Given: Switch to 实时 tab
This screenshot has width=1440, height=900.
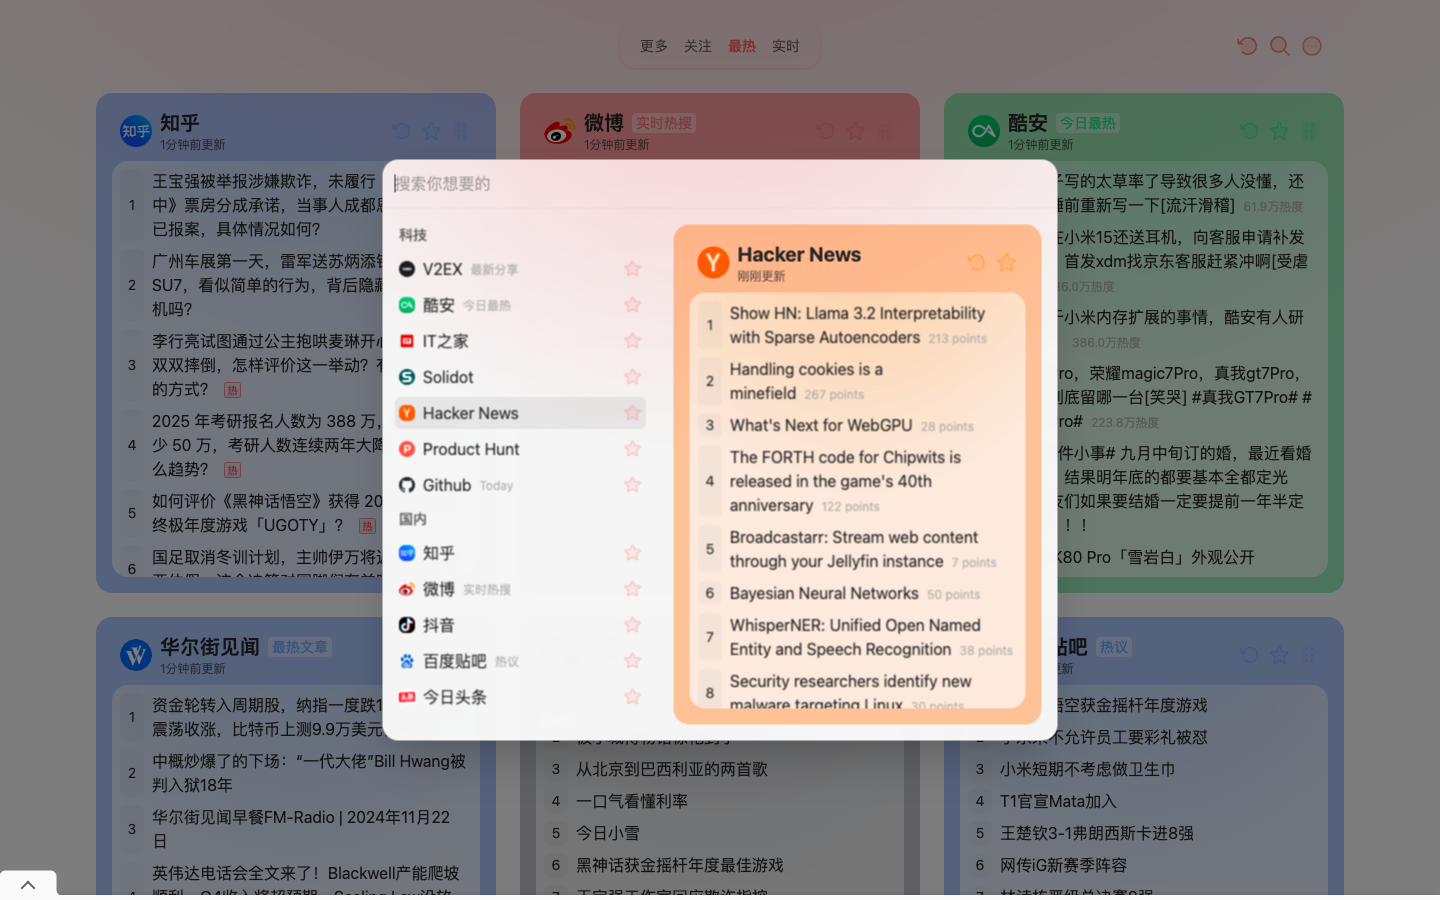Looking at the screenshot, I should click(x=786, y=46).
